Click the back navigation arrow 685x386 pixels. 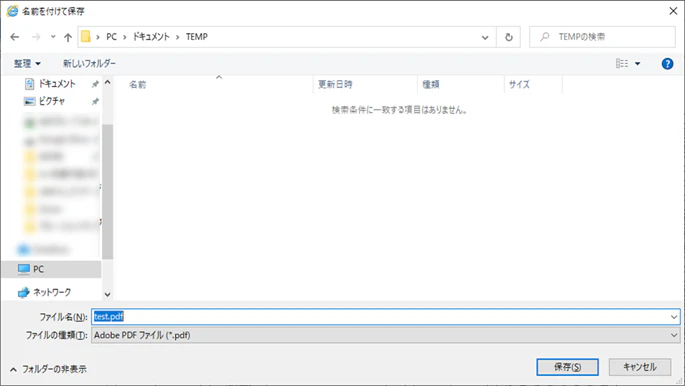pyautogui.click(x=15, y=37)
